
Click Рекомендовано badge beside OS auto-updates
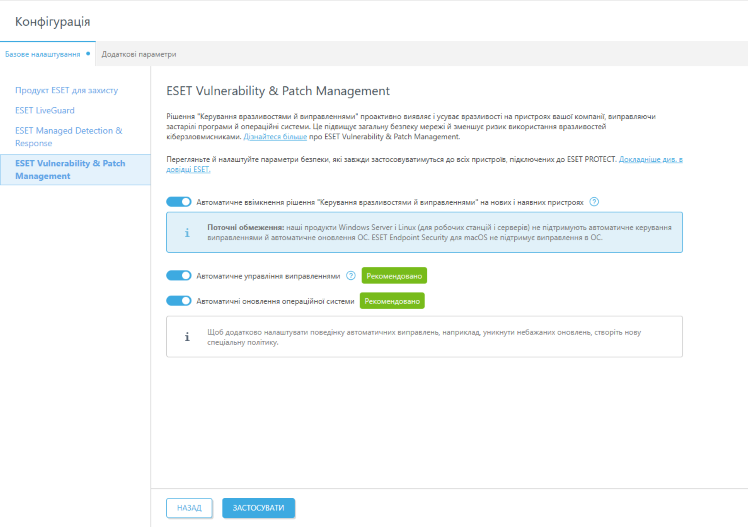click(392, 301)
